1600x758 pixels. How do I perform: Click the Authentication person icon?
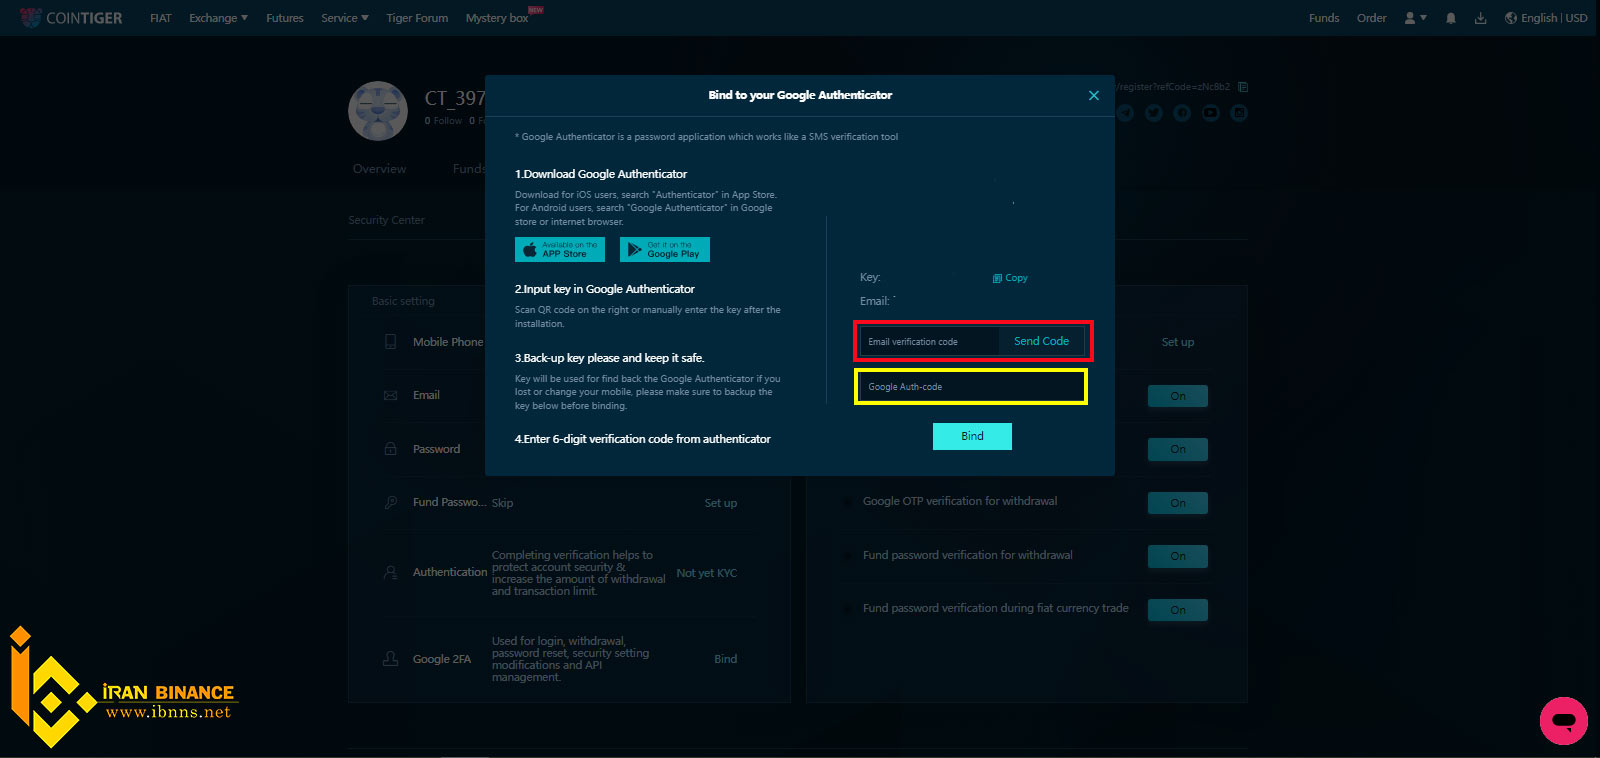pyautogui.click(x=391, y=573)
